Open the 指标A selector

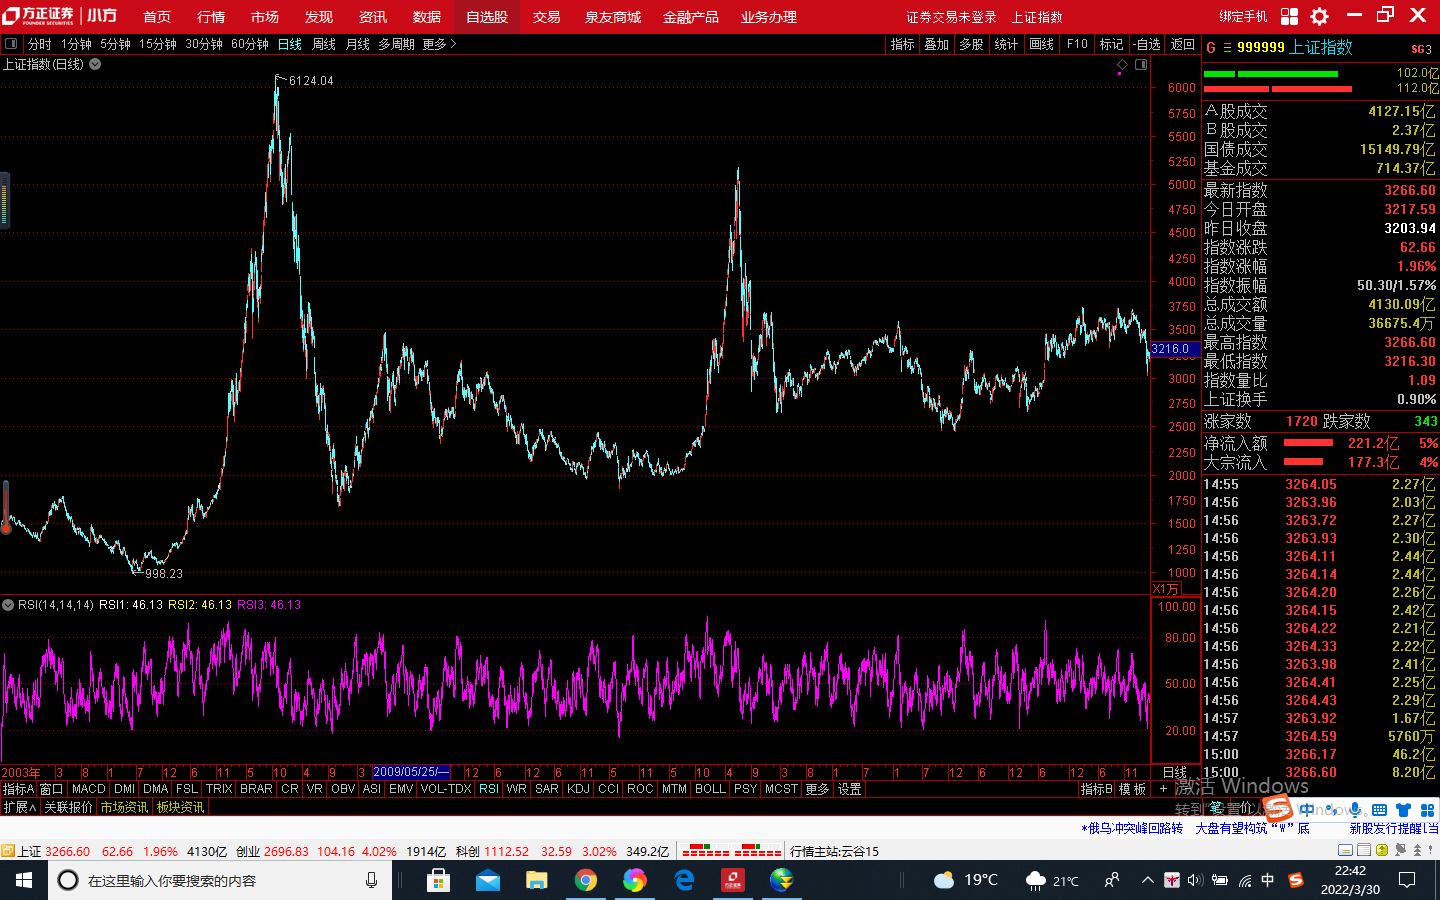(18, 789)
